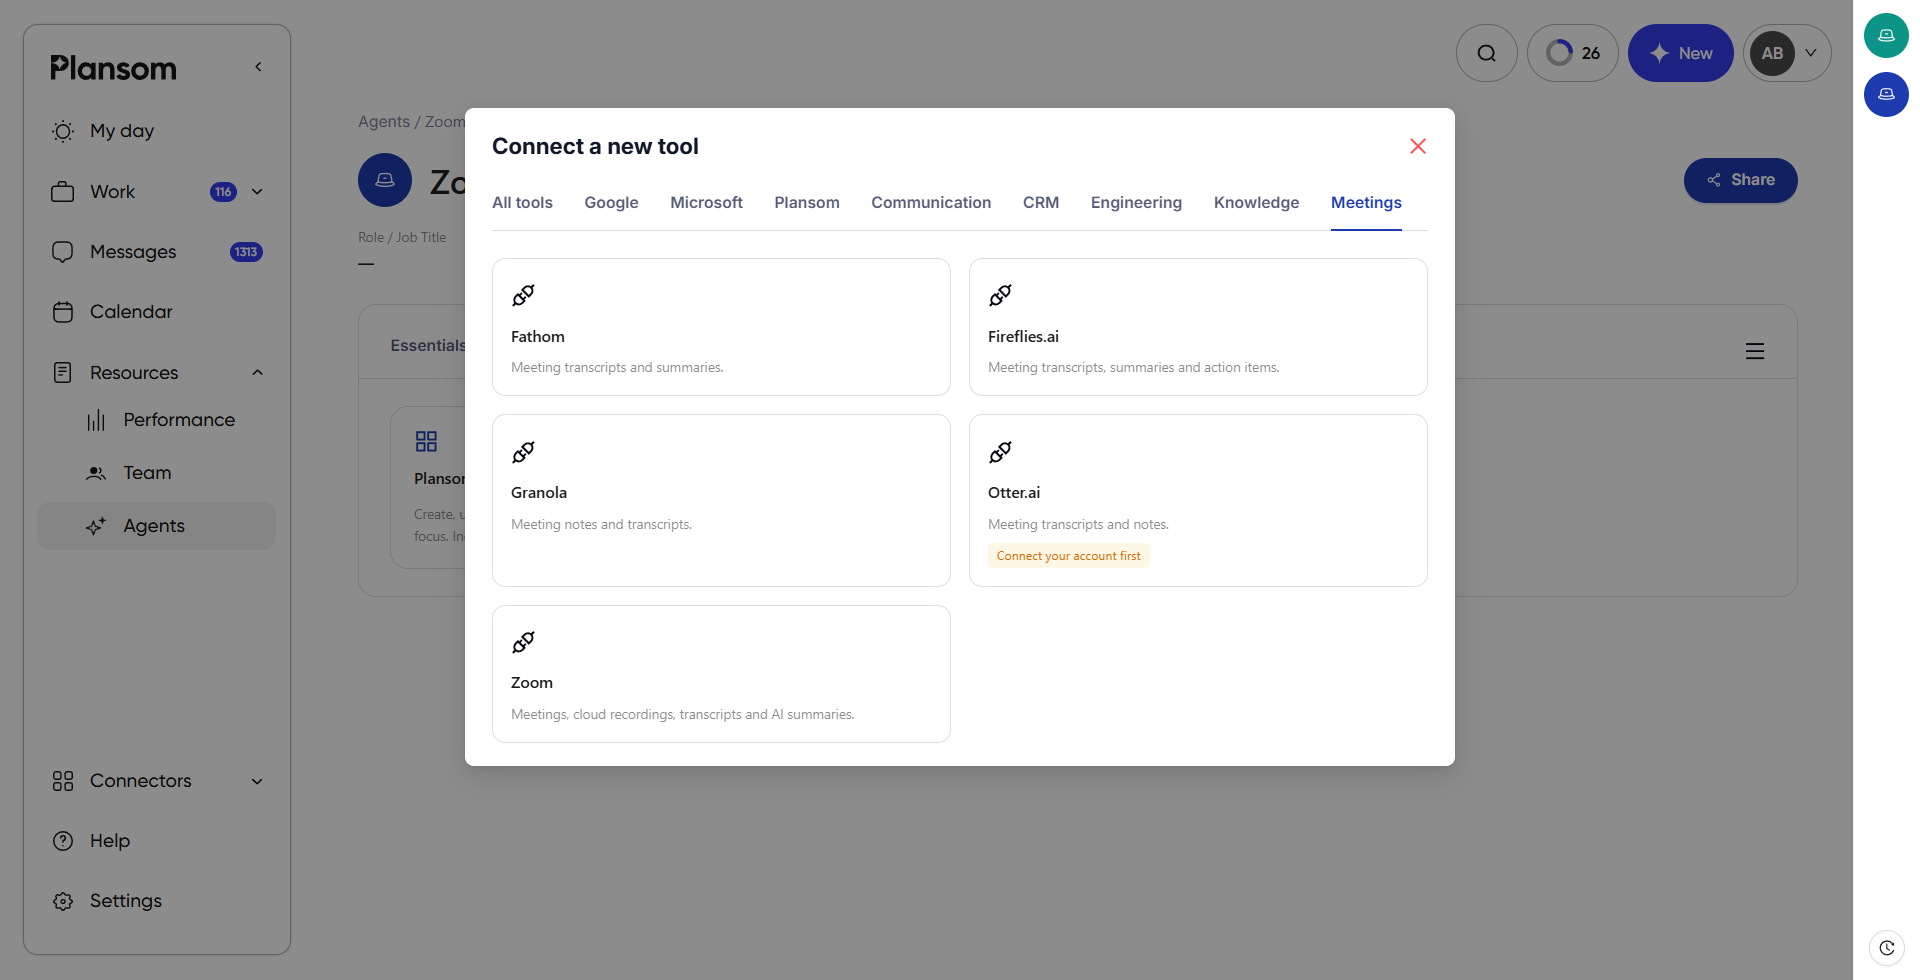Click the blue agent avatar on right rail

coord(1886,94)
